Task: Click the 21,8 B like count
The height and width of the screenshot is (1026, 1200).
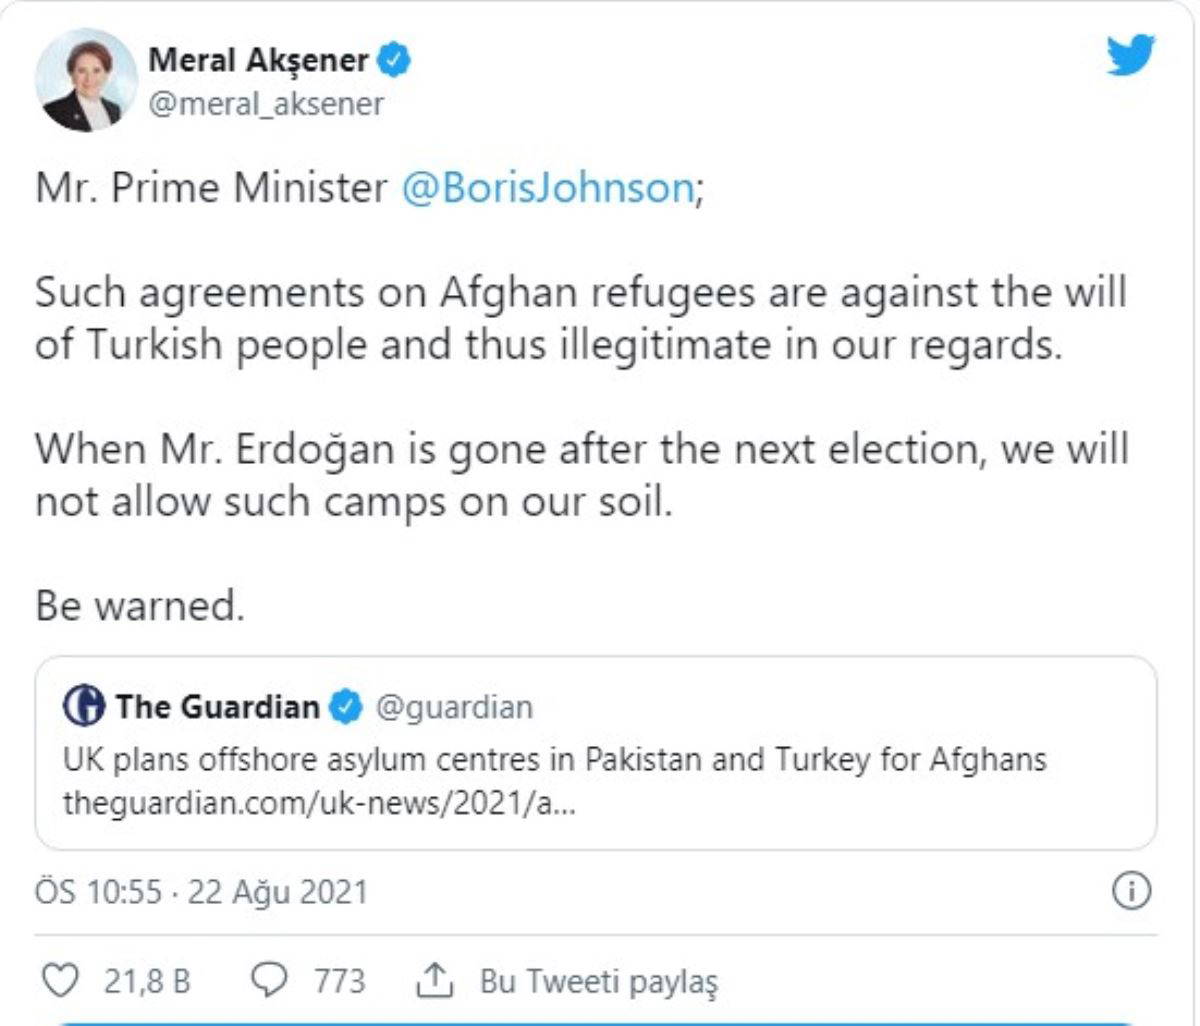Action: click(147, 981)
